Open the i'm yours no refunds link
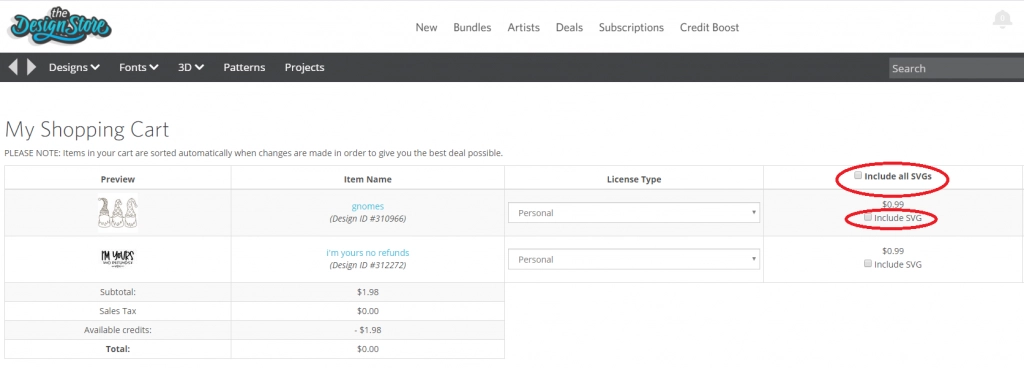Screen dimensions: 1024x368 click(x=368, y=253)
